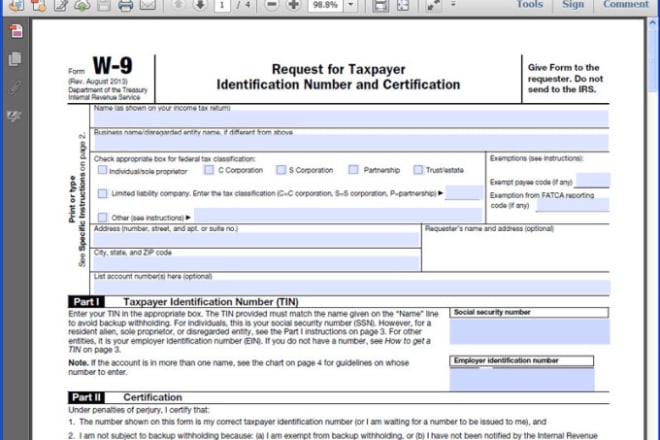Zoom out using the minus button
660x440 pixels.
pyautogui.click(x=272, y=5)
